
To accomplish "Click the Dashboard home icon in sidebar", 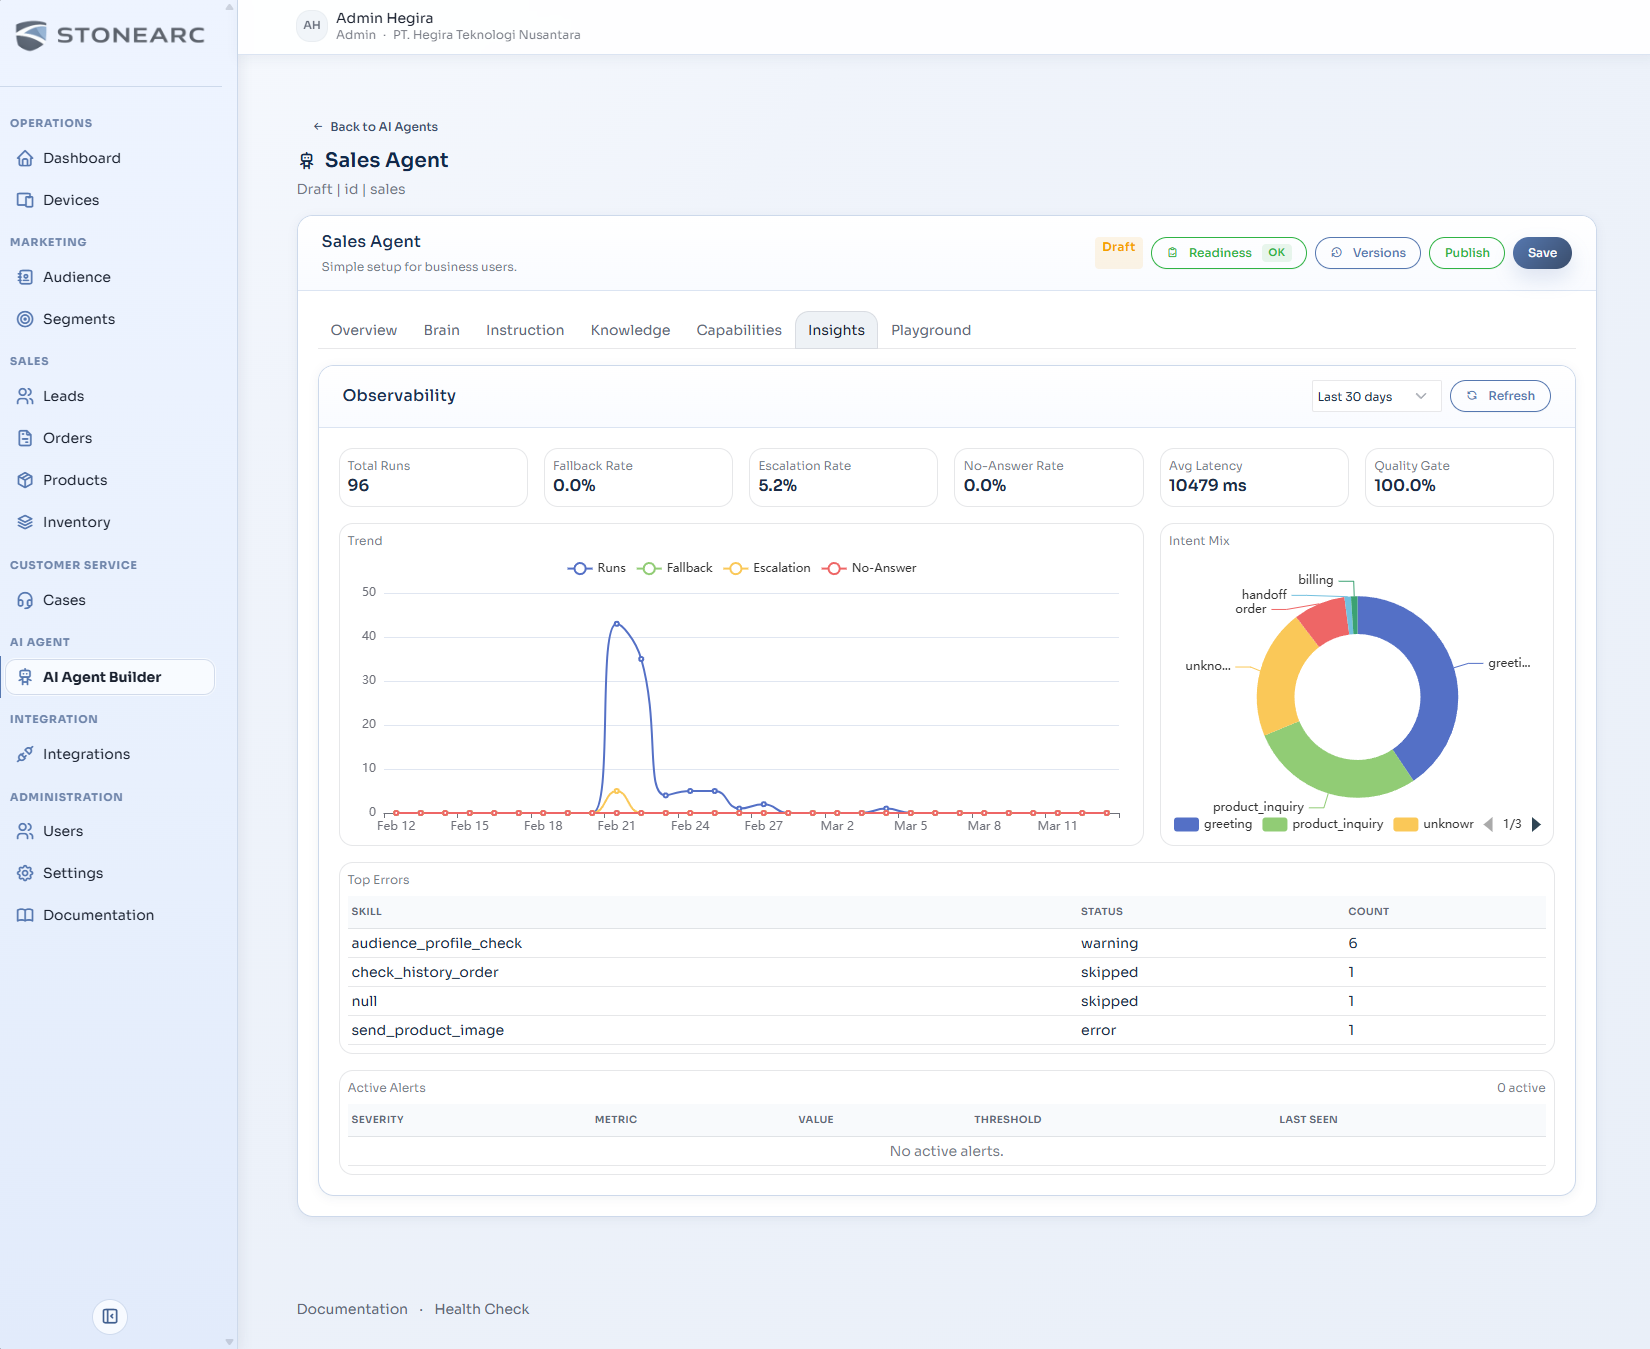I will 25,158.
